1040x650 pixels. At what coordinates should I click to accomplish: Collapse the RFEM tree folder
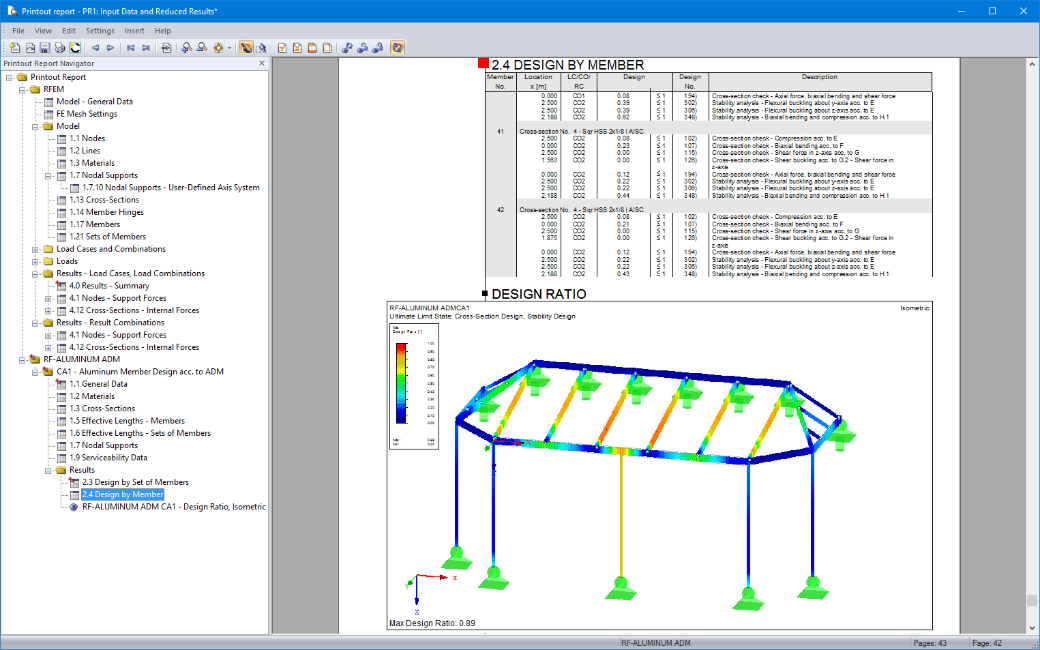point(23,90)
